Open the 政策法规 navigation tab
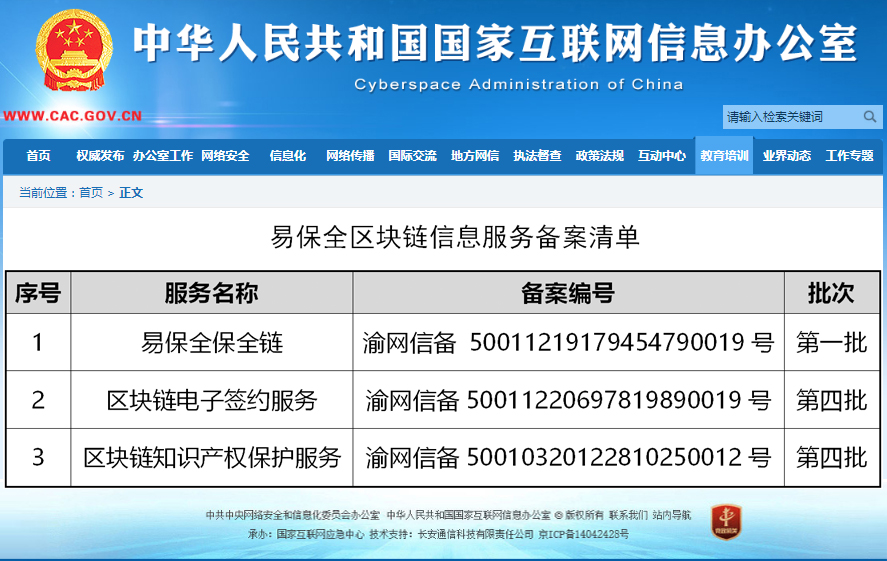 pyautogui.click(x=600, y=156)
